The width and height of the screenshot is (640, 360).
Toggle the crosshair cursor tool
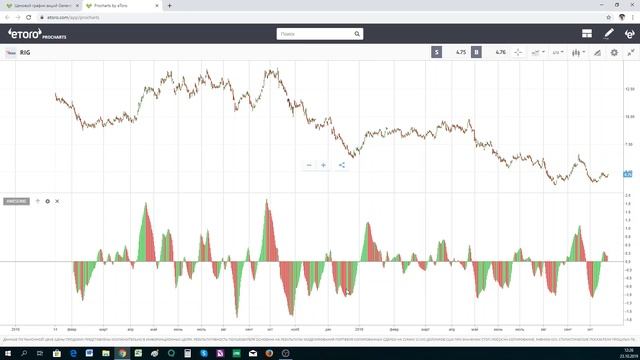(518, 52)
